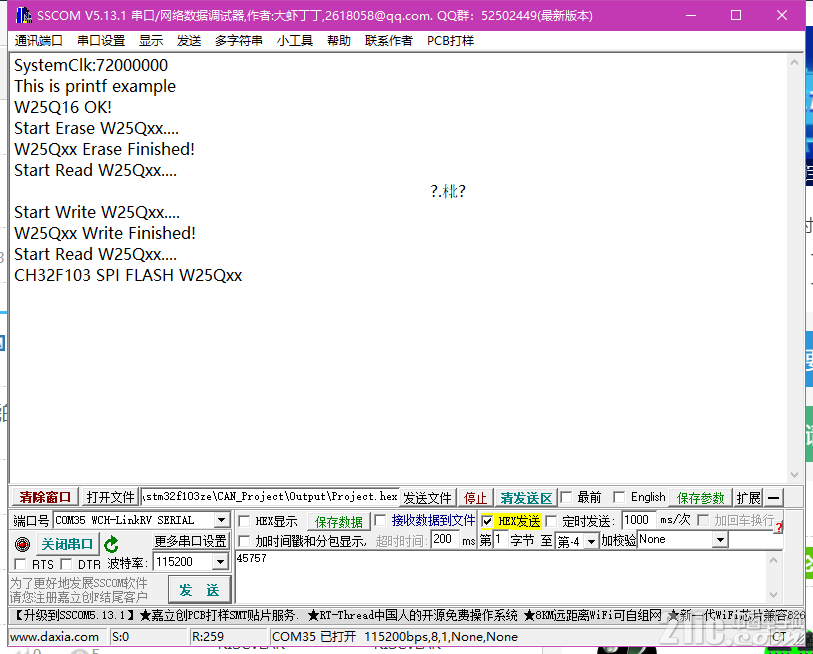Image resolution: width=813 pixels, height=654 pixels.
Task: Click the 第 1 字节 start byte field
Action: [x=500, y=539]
